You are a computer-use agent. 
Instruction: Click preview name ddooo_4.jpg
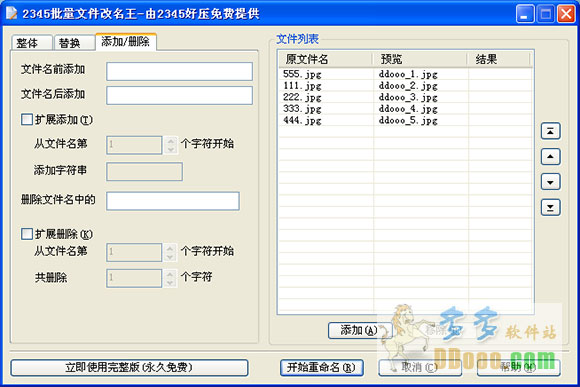tap(408, 109)
